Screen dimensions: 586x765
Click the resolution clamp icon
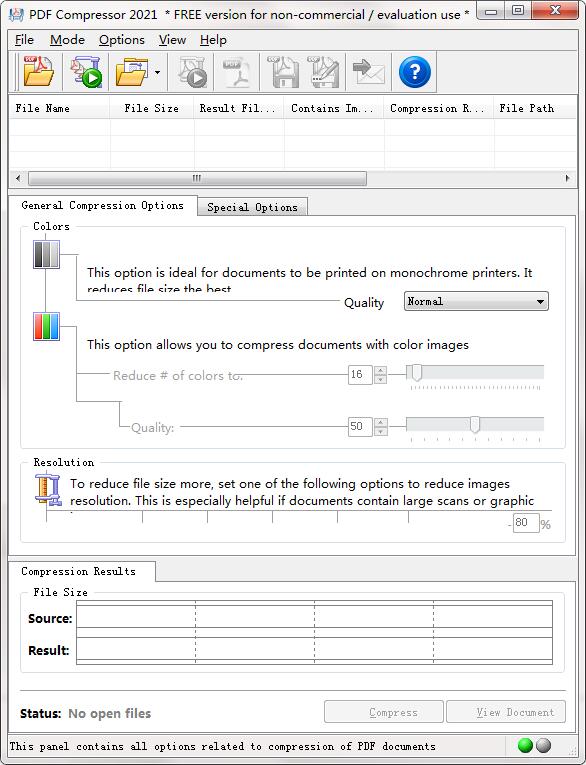(x=47, y=491)
